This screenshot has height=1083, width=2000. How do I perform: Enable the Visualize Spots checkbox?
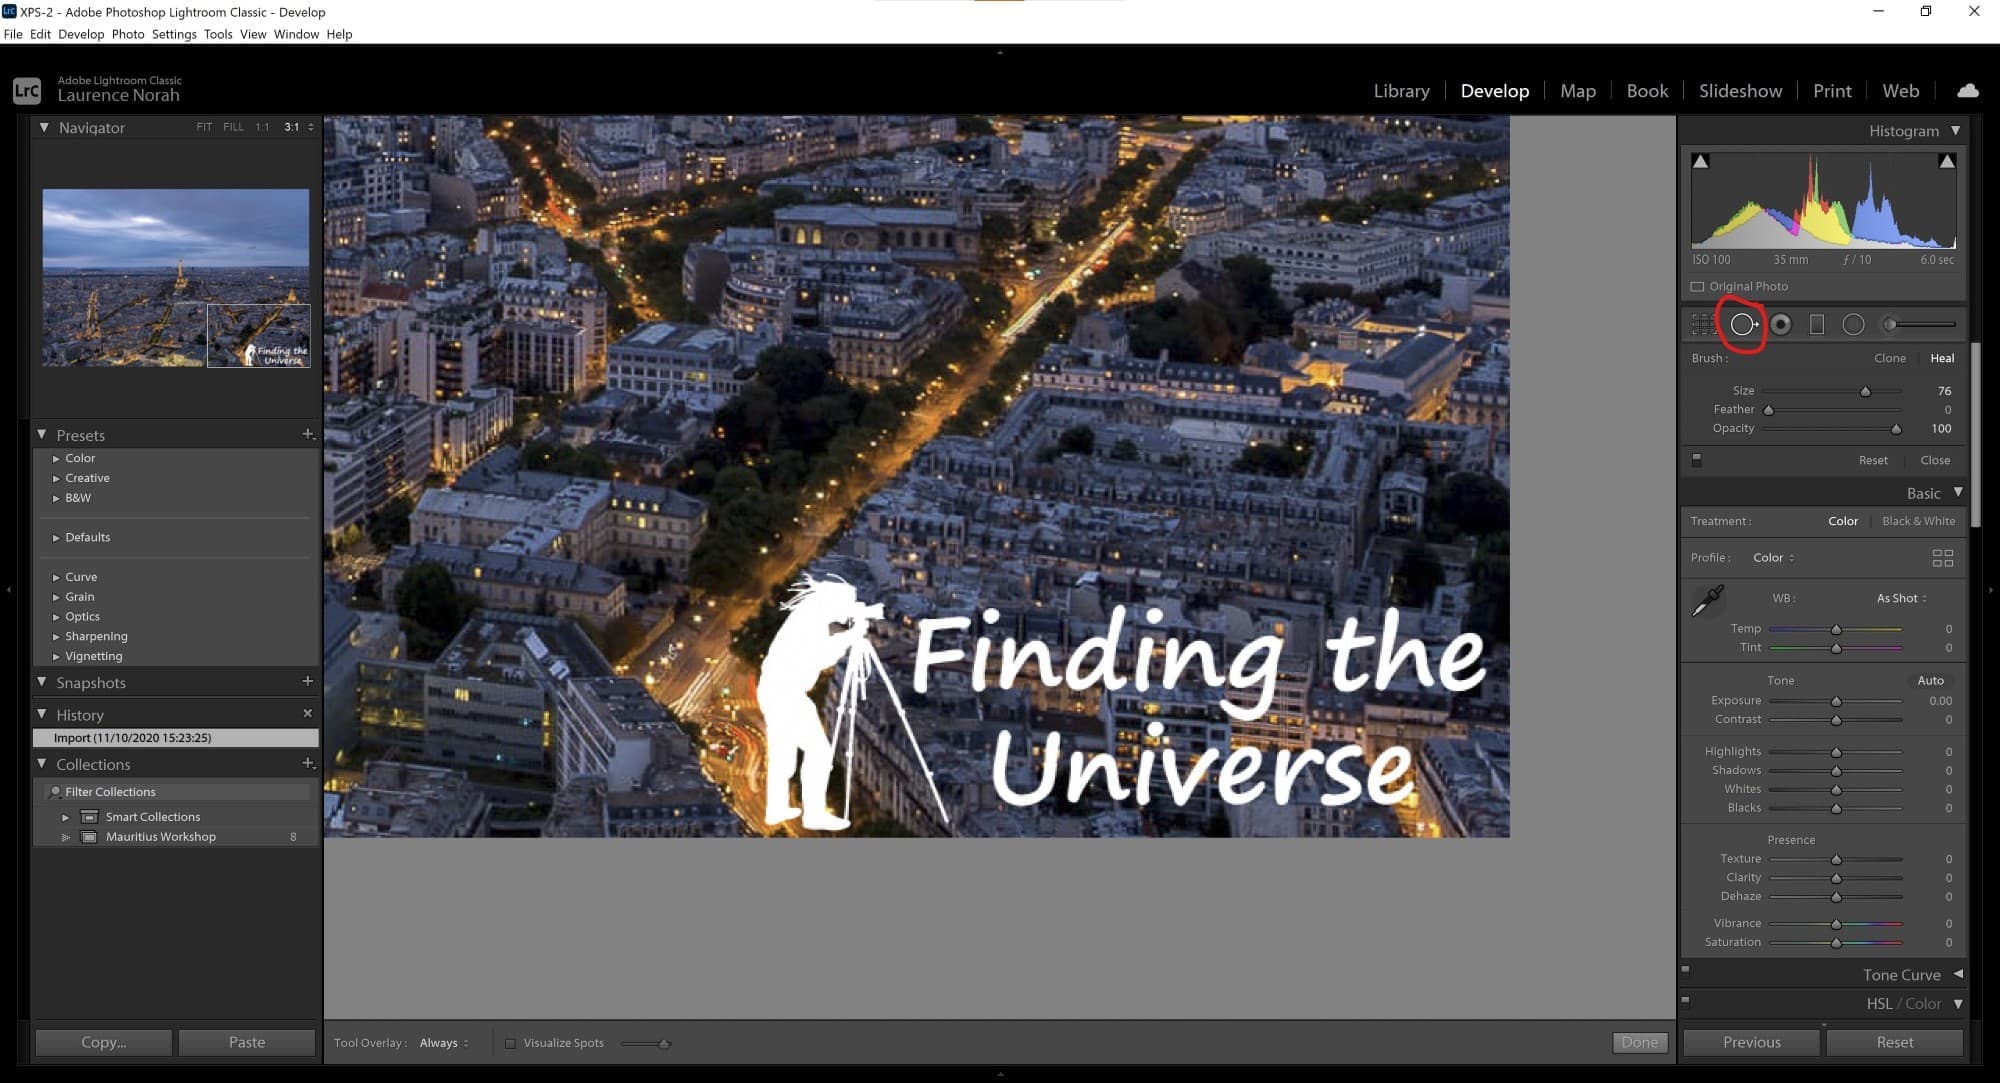[510, 1043]
